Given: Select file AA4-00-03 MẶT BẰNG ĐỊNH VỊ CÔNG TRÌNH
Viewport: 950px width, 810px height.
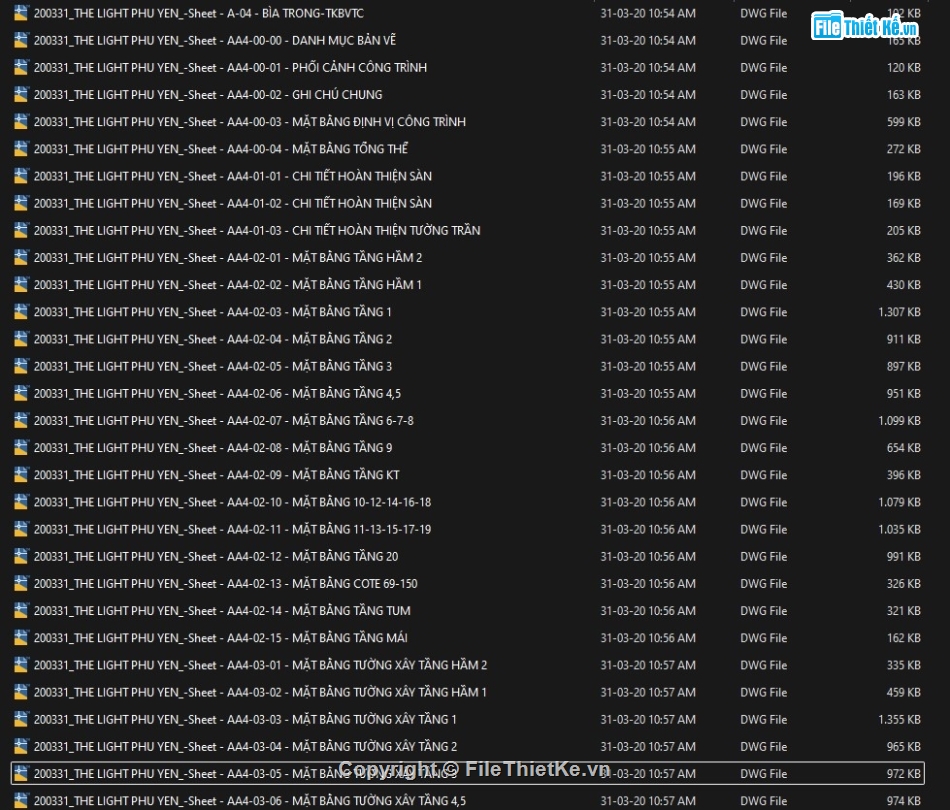Looking at the screenshot, I should click(249, 122).
